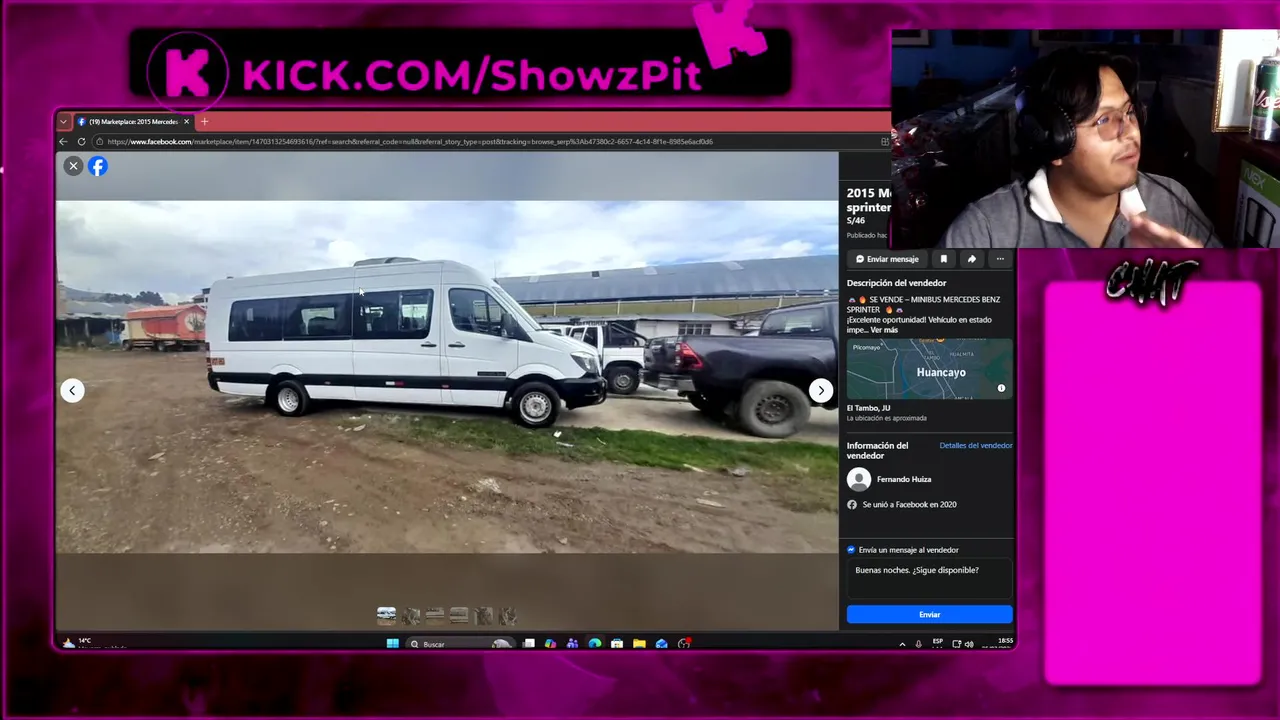The image size is (1280, 720).
Task: Select the fourth photo thumbnail
Action: pos(458,615)
